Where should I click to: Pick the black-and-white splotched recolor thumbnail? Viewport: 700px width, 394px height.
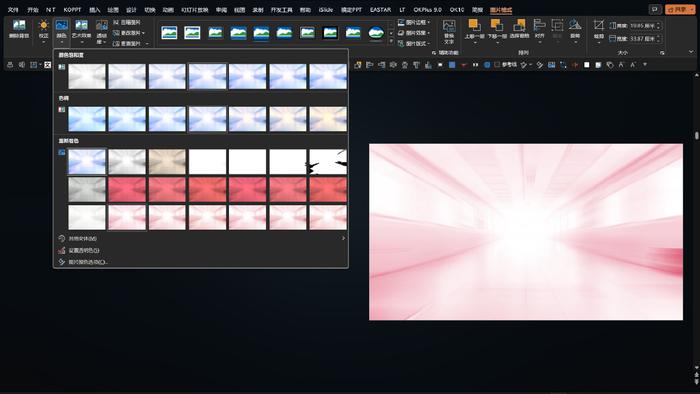coord(328,162)
